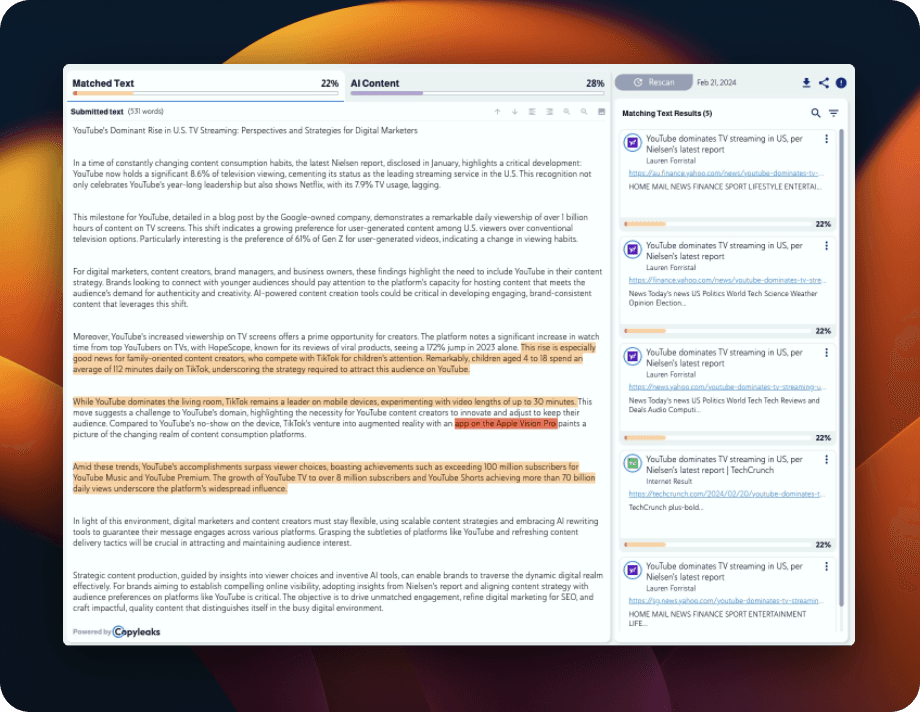Open the techcrunch.com result link
The width and height of the screenshot is (920, 712).
tap(727, 494)
